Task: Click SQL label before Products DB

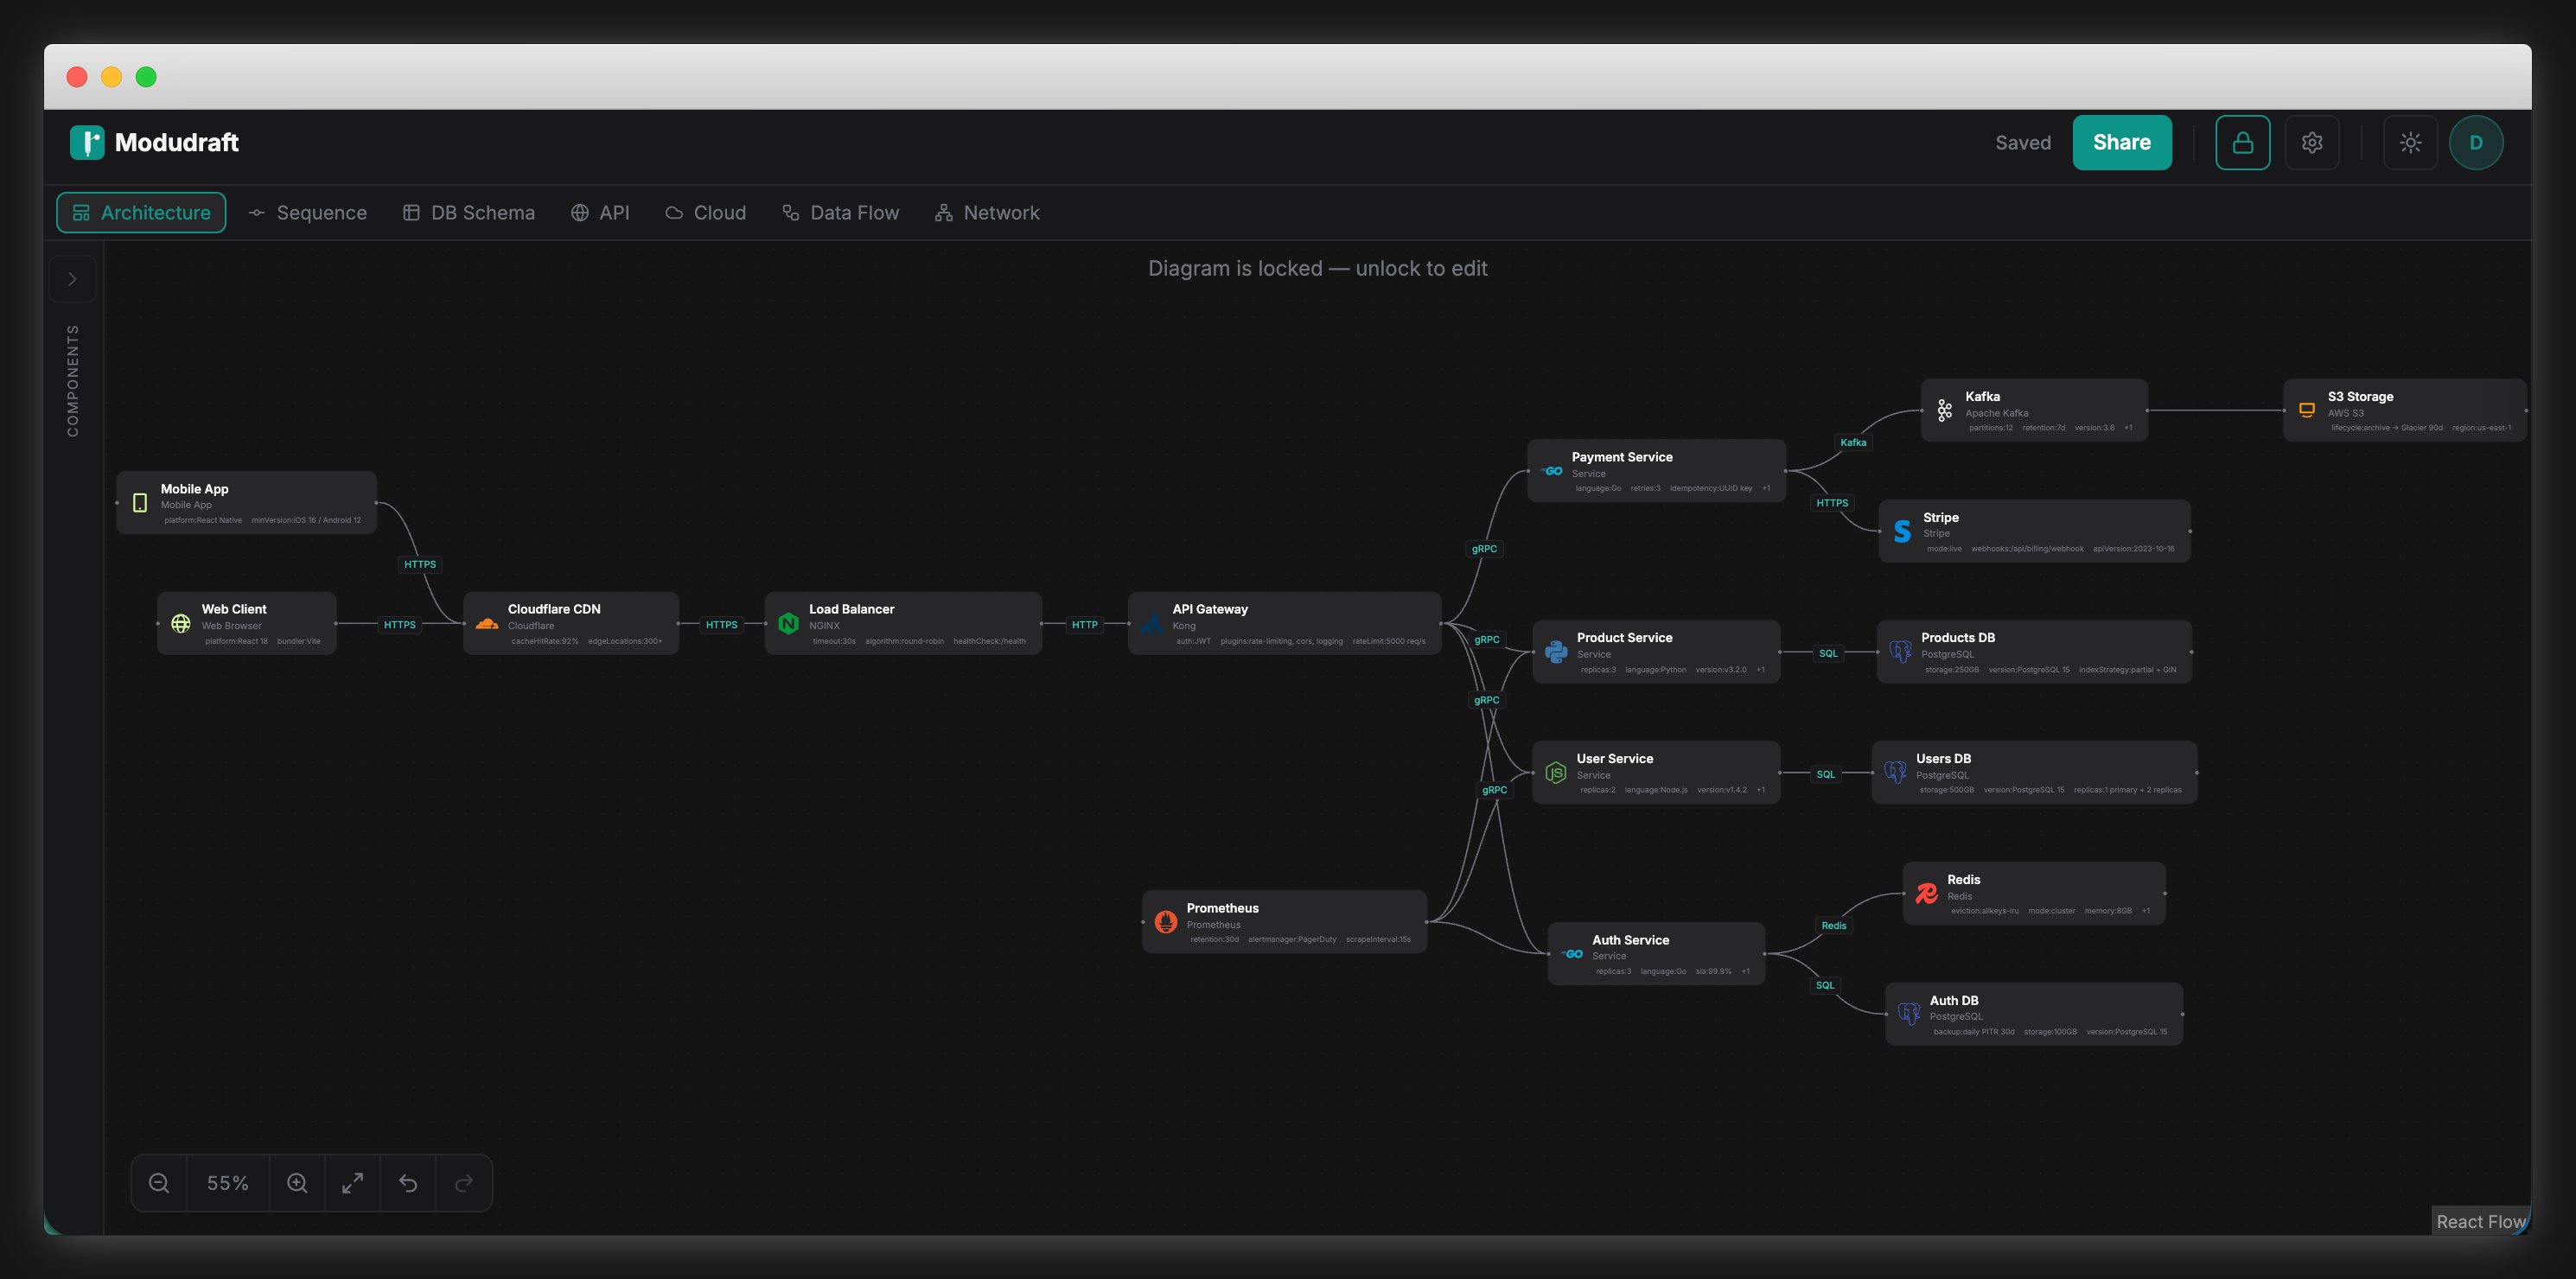Action: pos(1828,653)
